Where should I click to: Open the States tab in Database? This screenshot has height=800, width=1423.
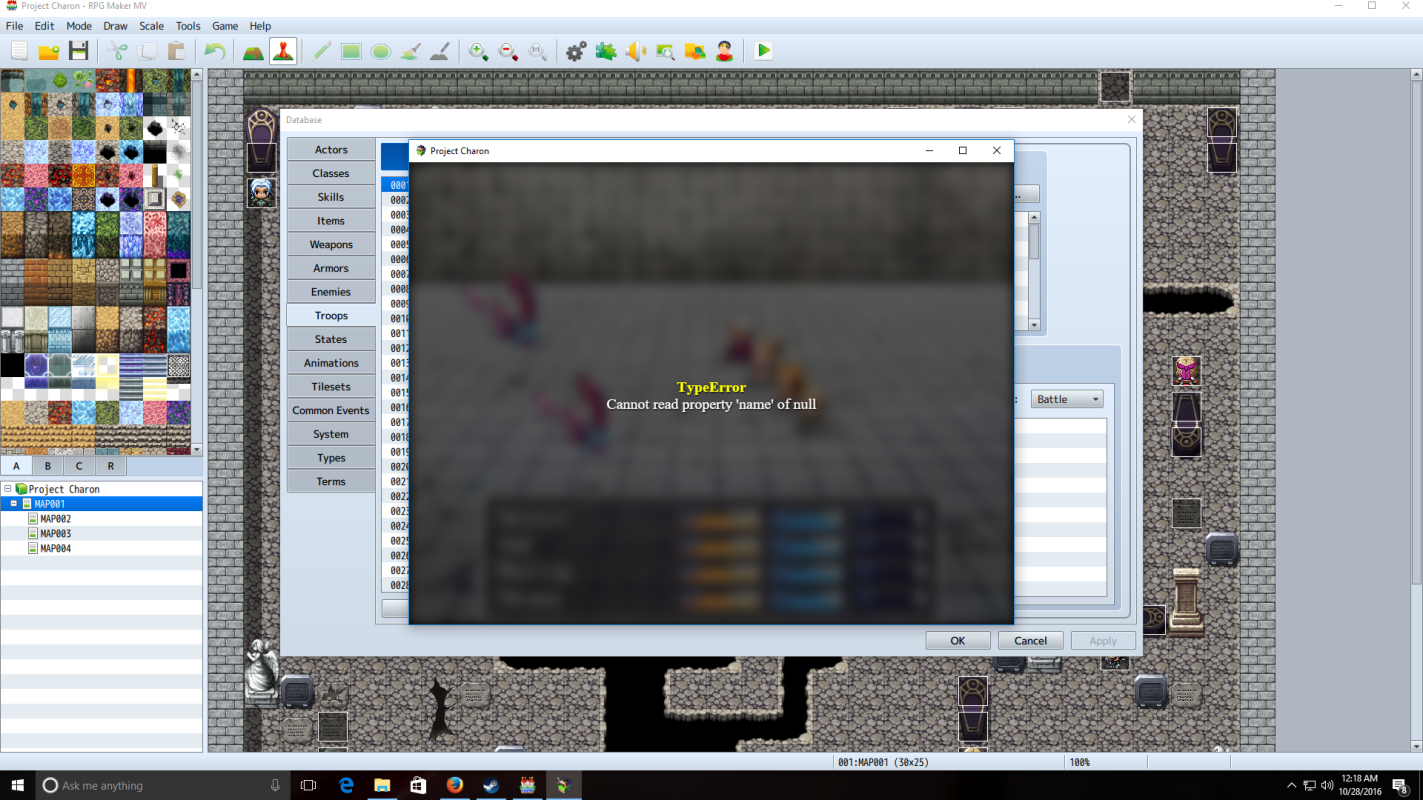(x=331, y=339)
